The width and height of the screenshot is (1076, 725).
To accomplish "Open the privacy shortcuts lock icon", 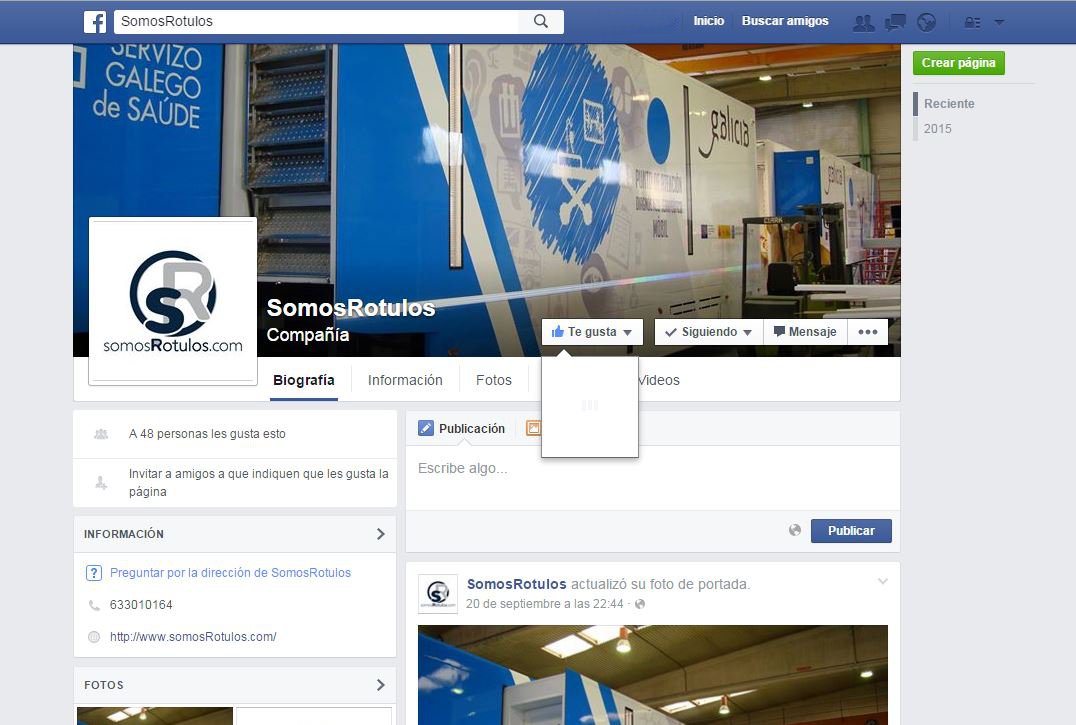I will (x=971, y=22).
